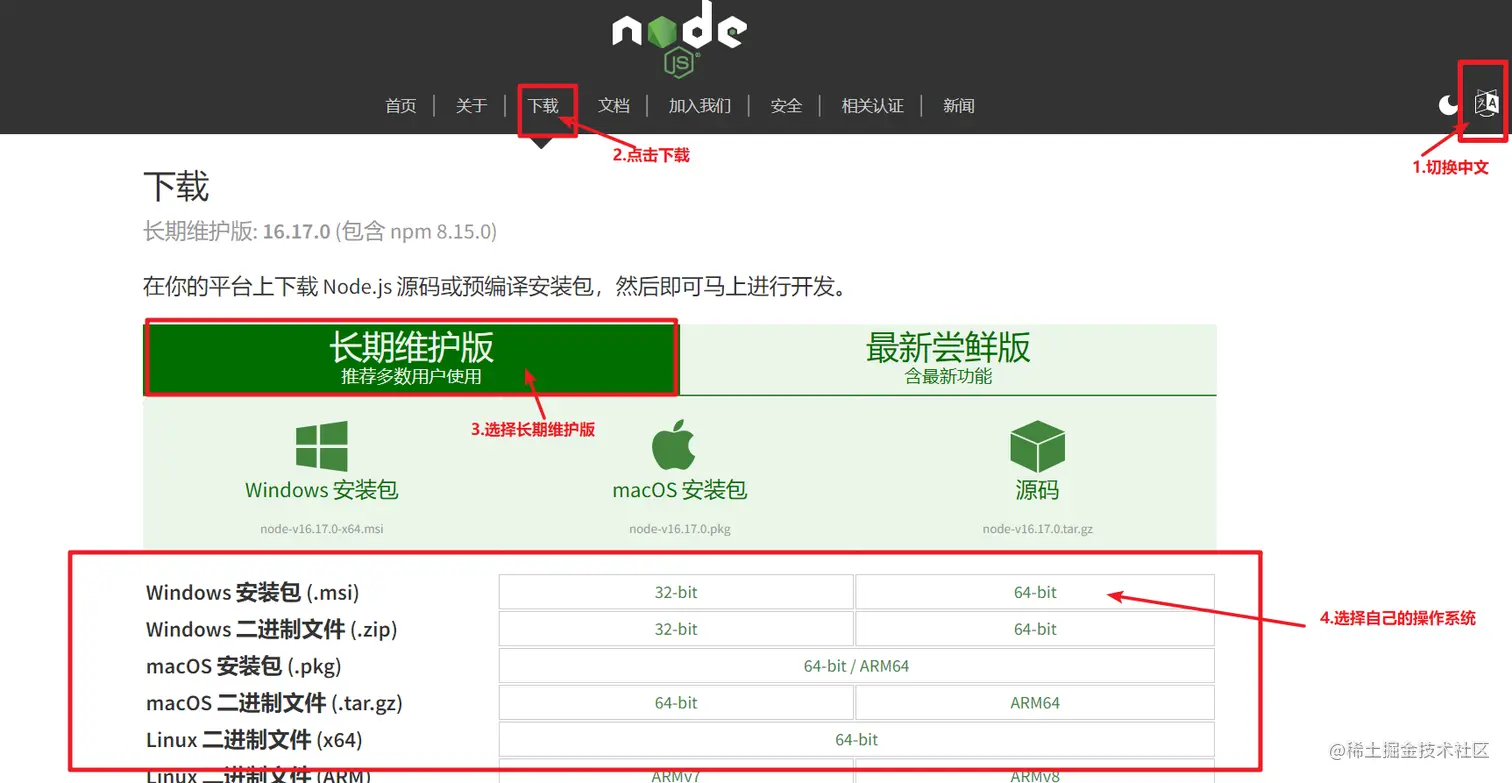Image resolution: width=1512 pixels, height=783 pixels.
Task: Select the 长期维护版 tab
Action: click(x=412, y=358)
